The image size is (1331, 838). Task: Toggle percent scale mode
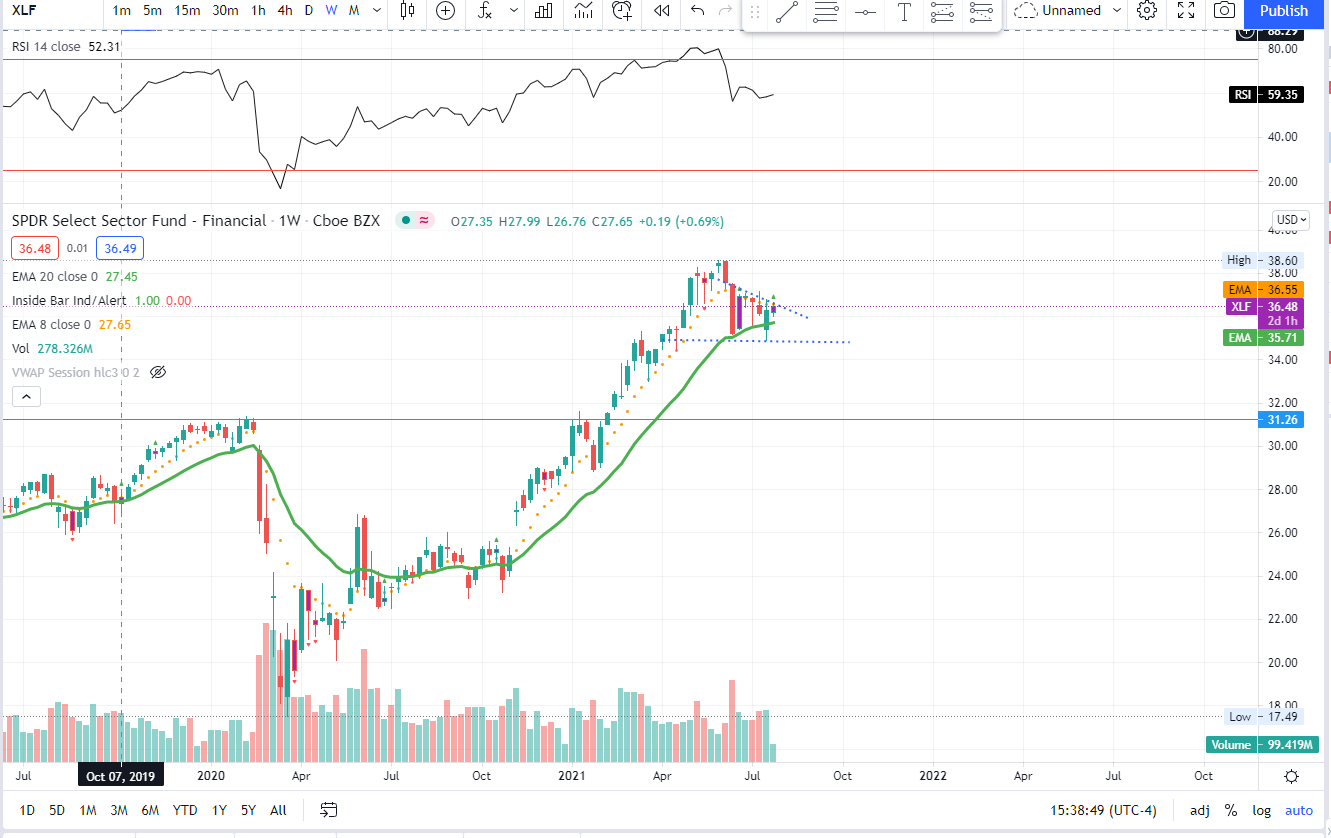pos(1231,810)
